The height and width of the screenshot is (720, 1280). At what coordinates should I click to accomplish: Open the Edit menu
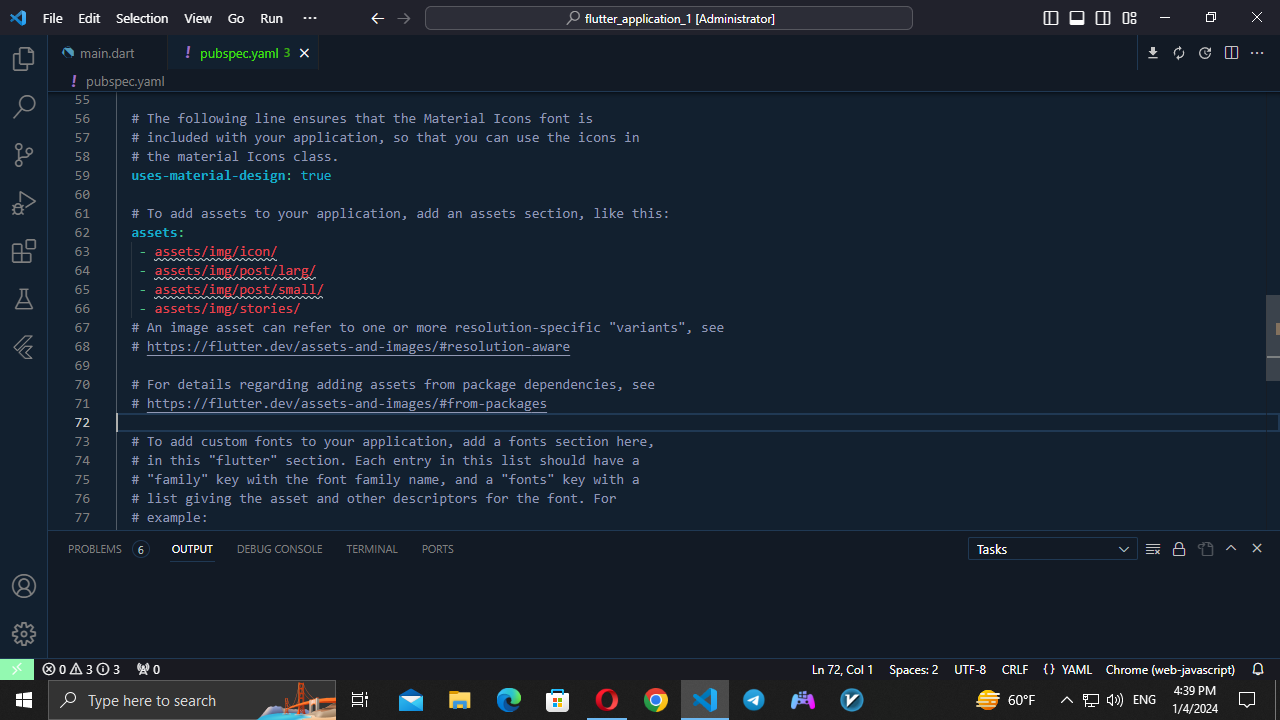coord(89,18)
